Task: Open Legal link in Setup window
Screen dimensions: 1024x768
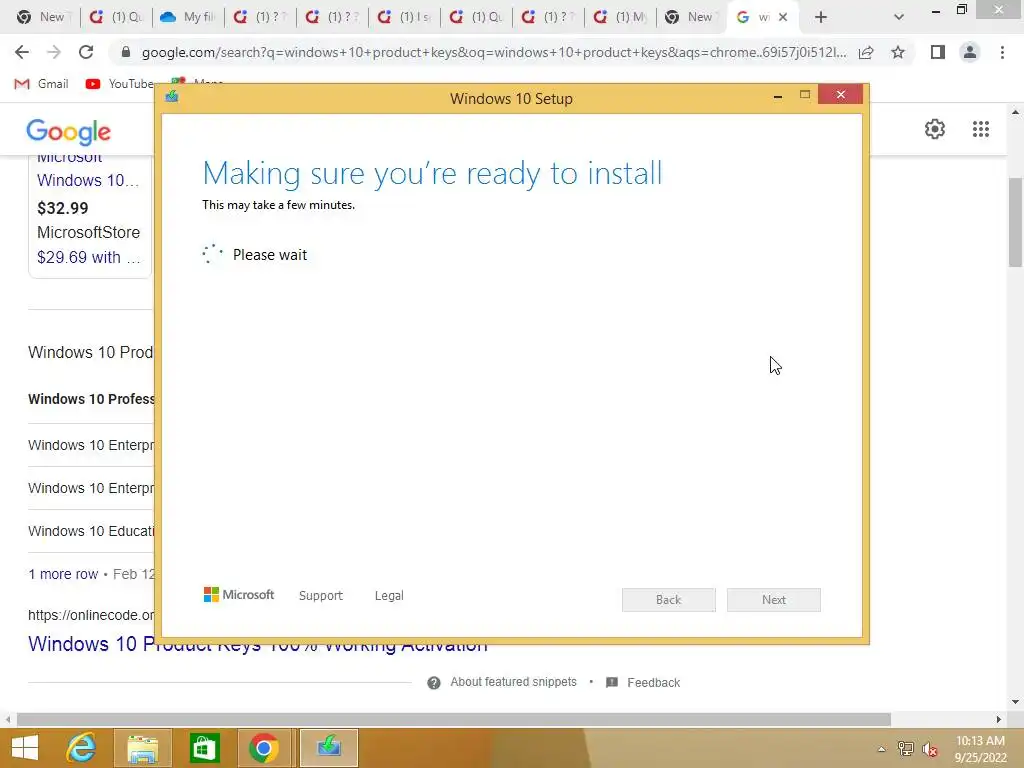Action: point(389,596)
